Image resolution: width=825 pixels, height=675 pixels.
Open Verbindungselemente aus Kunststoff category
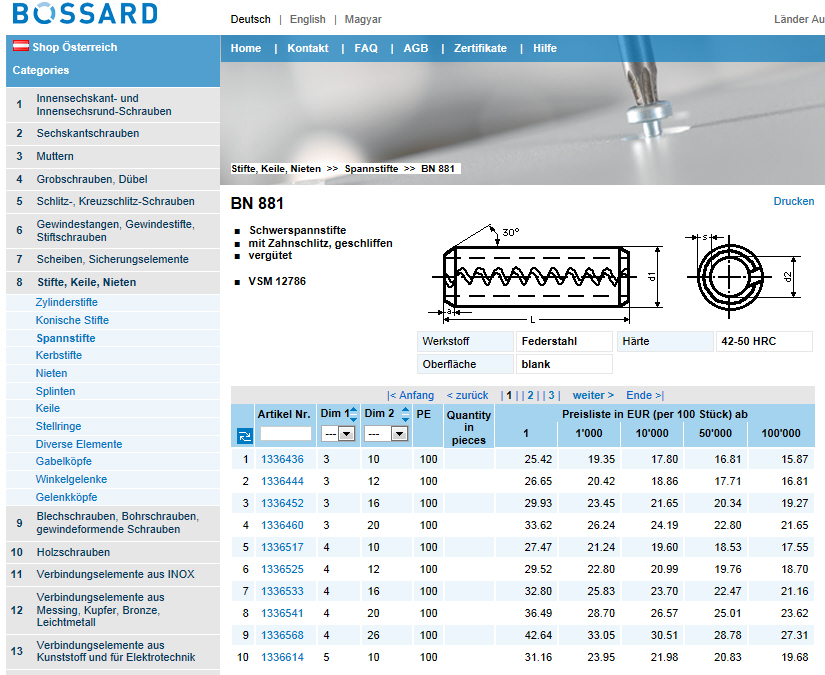(x=116, y=651)
